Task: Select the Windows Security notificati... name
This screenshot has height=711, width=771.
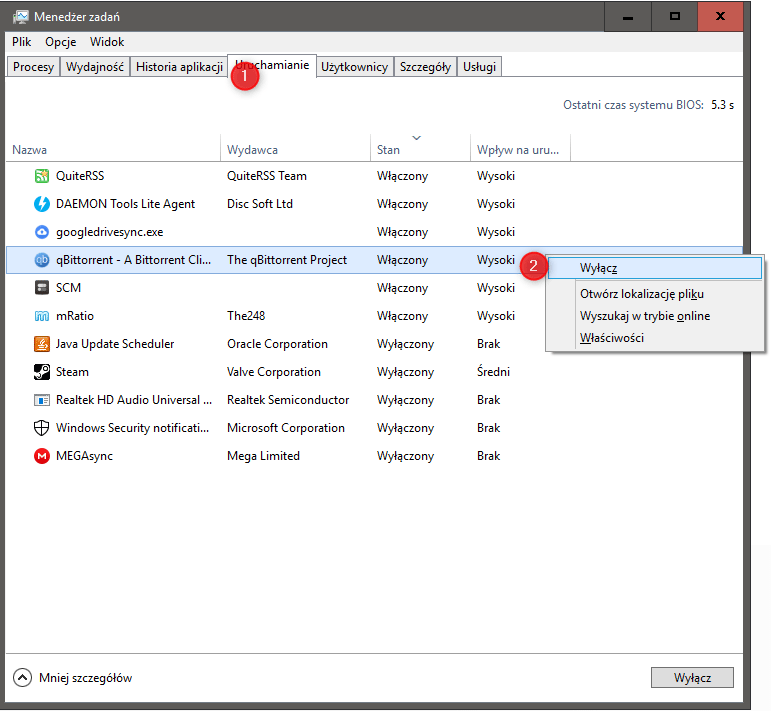Action: pos(133,428)
